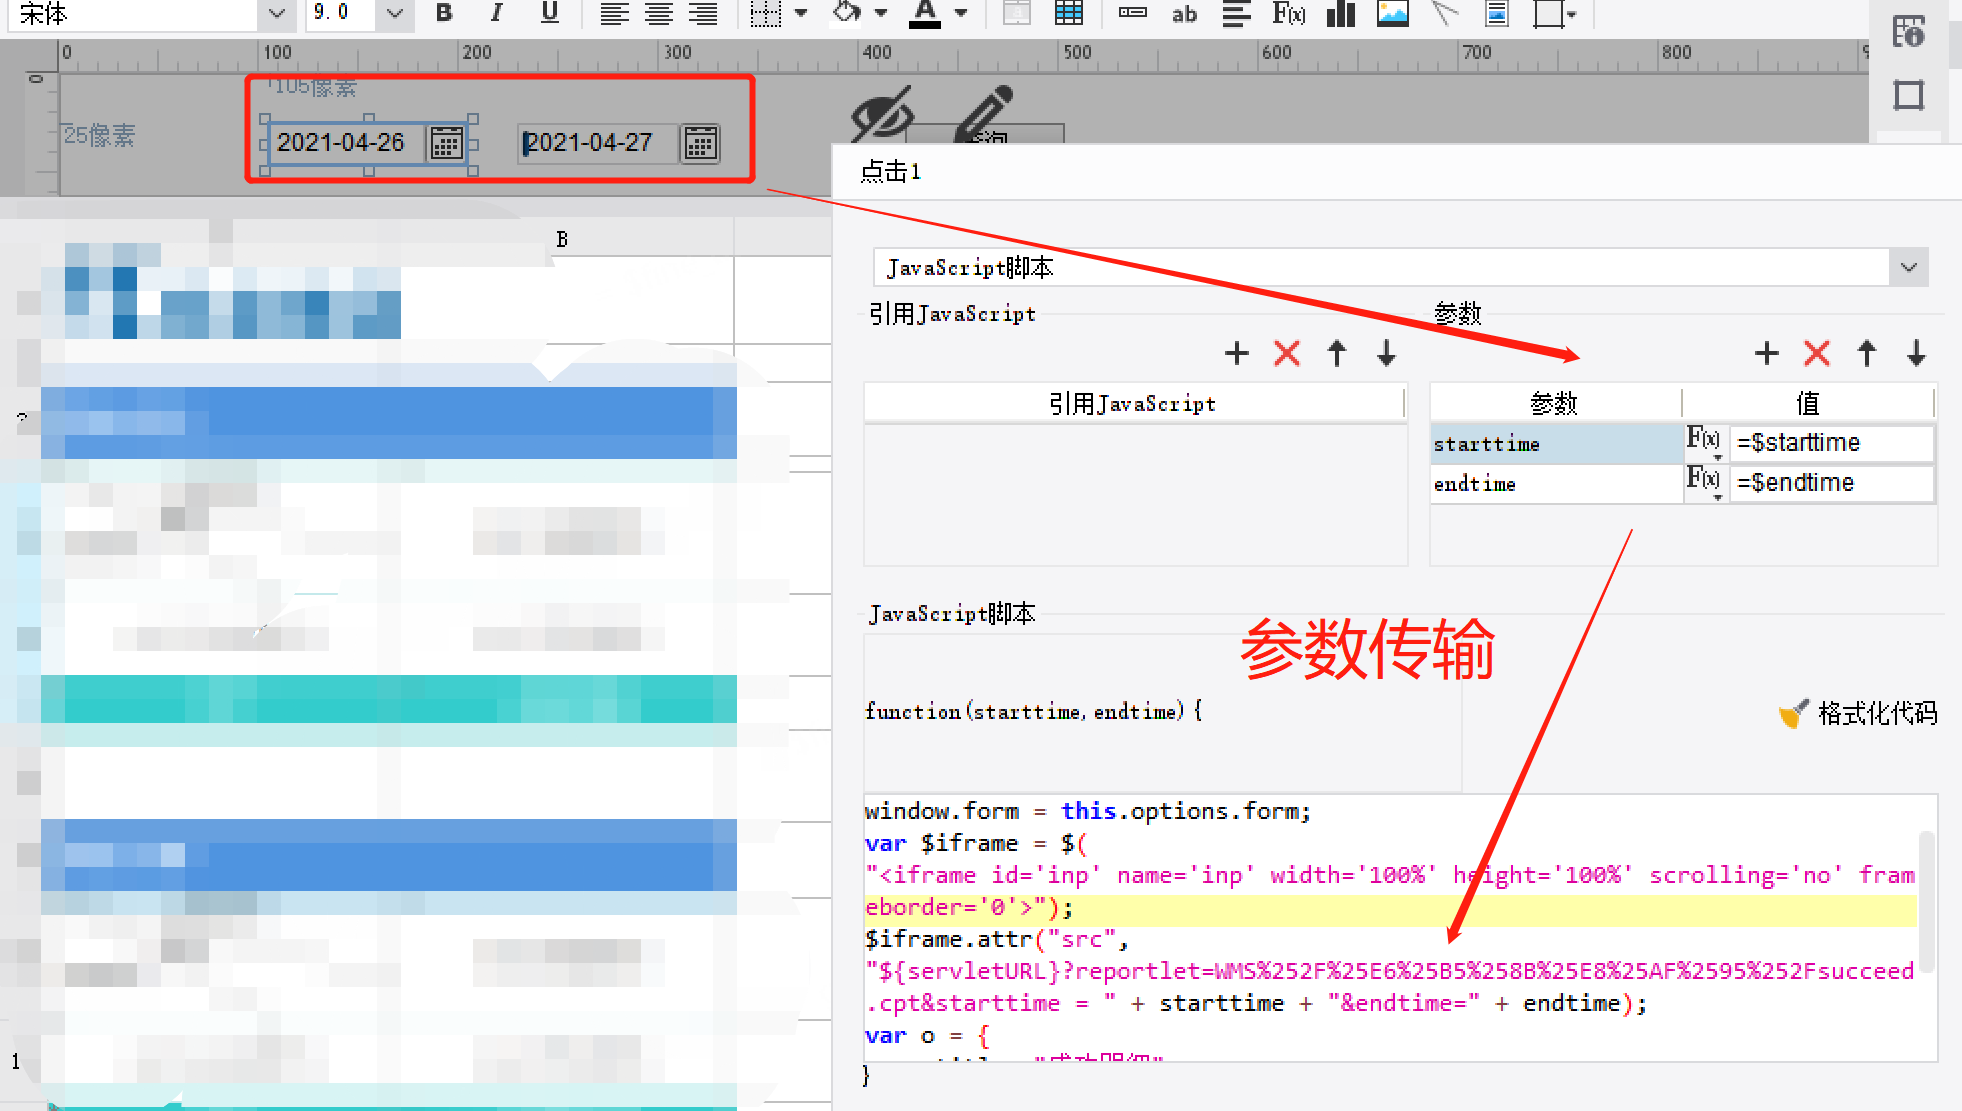Screen dimensions: 1962x1111
Task: Click the blue table grid icon
Action: pyautogui.click(x=1069, y=13)
